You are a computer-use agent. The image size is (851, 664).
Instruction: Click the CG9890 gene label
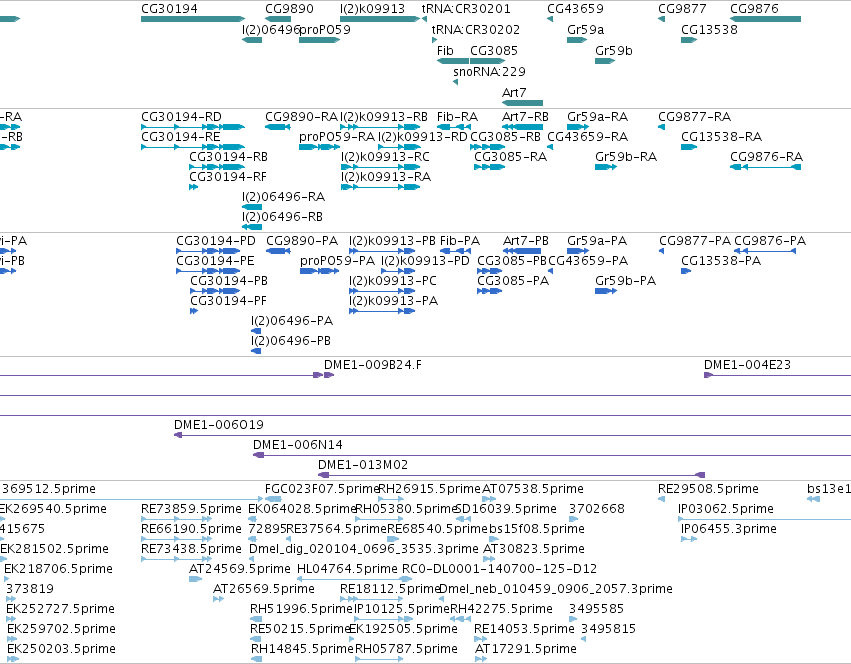coord(289,9)
